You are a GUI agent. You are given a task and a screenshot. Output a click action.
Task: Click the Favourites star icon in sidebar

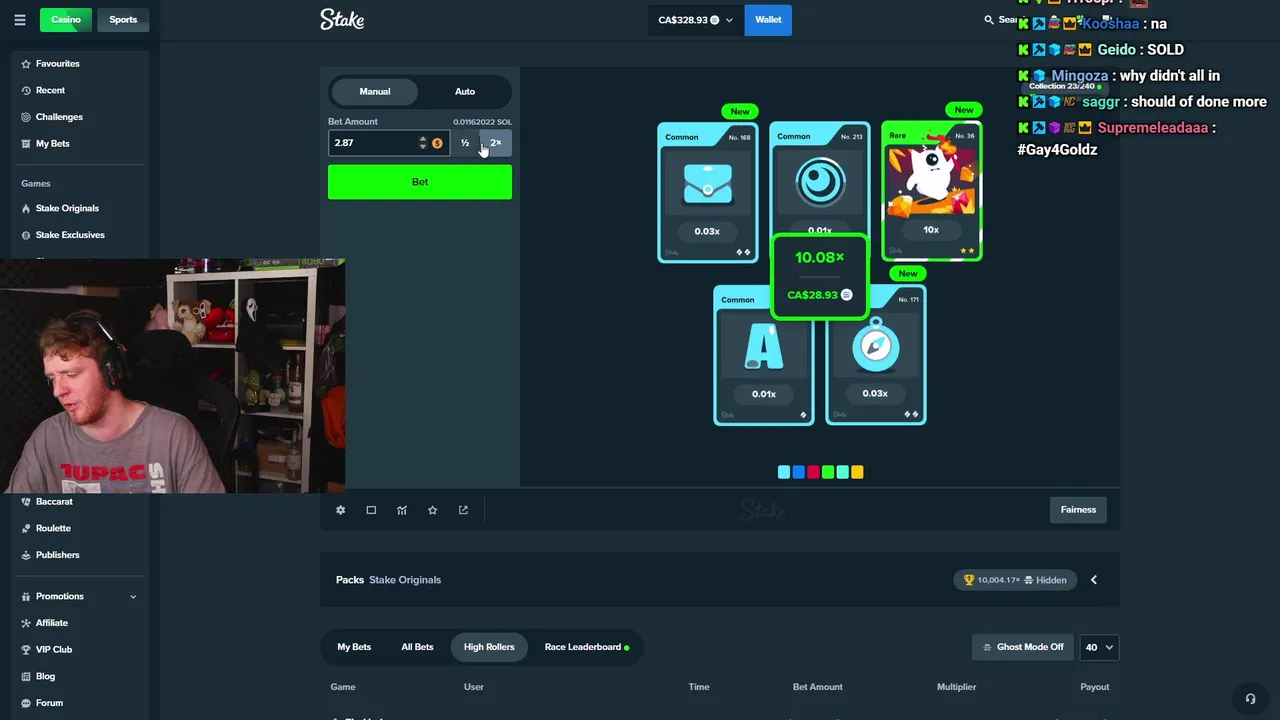[x=26, y=64]
